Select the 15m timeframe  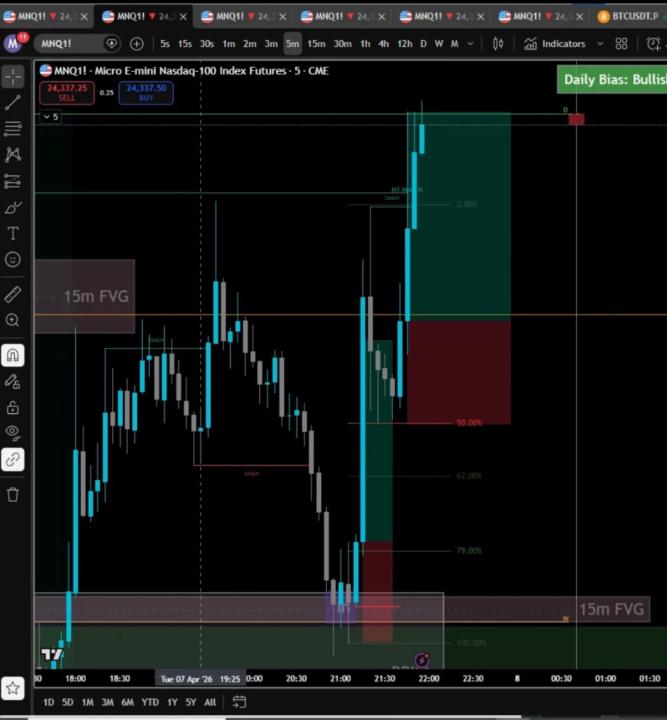point(316,44)
